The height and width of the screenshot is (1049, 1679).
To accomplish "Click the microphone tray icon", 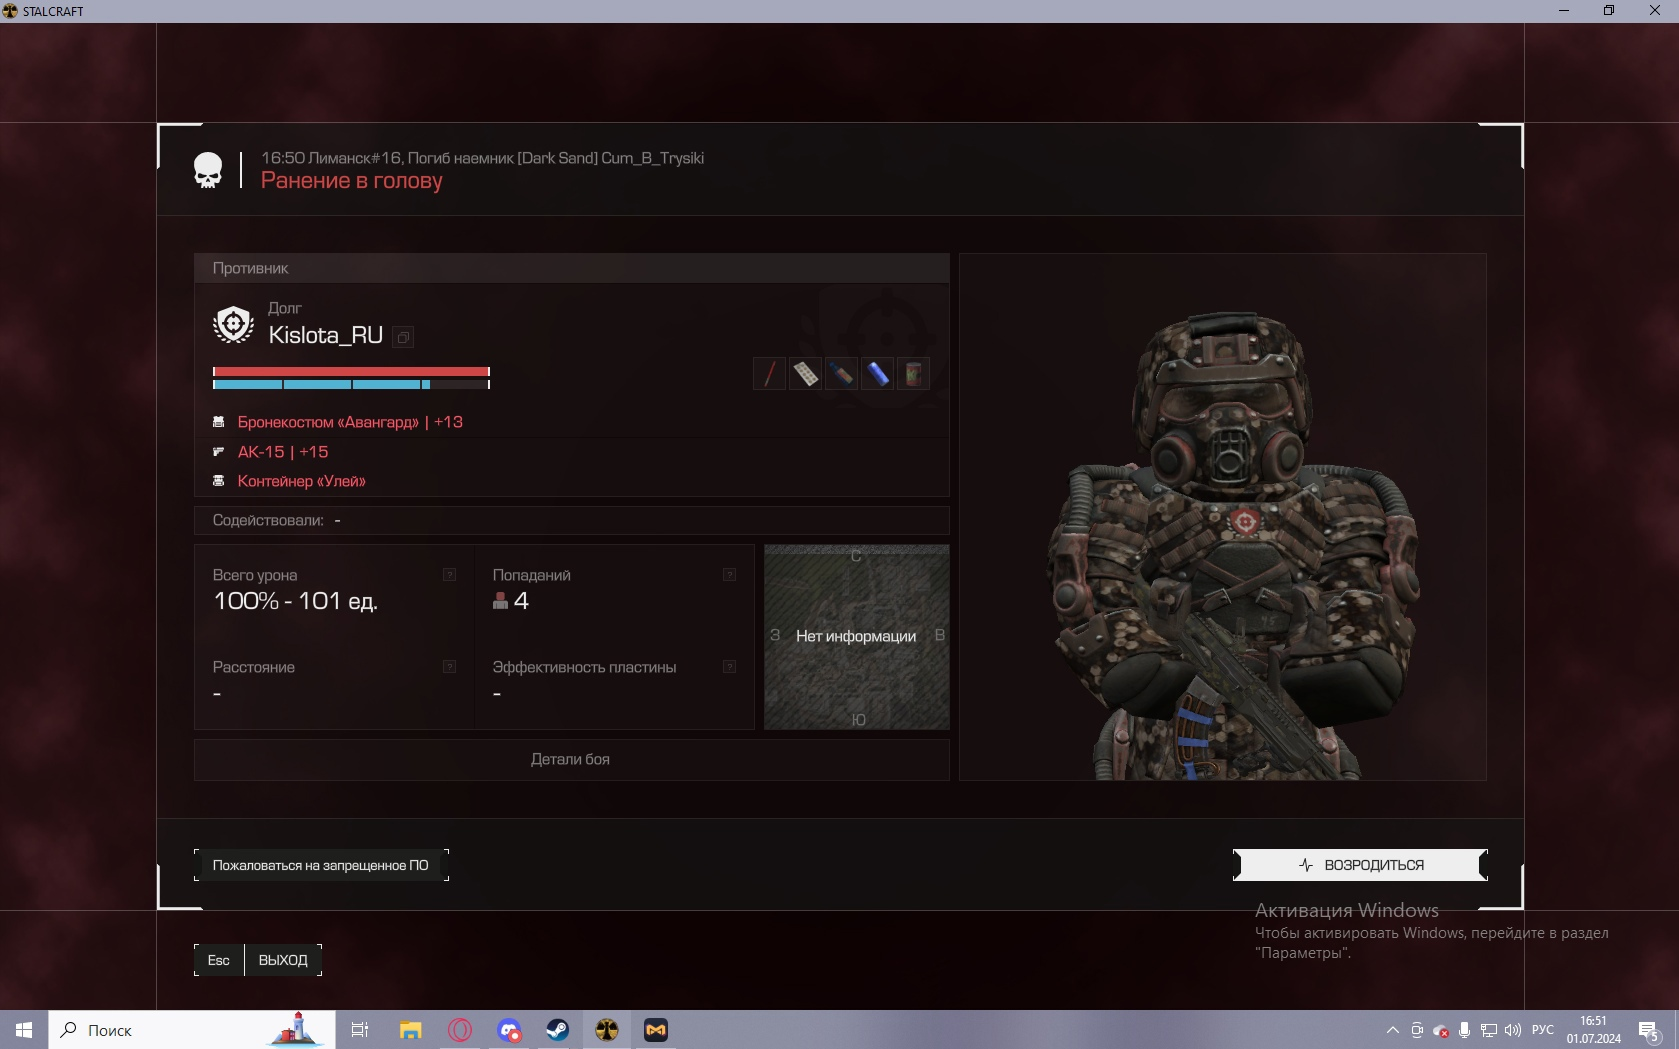I will [x=1465, y=1030].
